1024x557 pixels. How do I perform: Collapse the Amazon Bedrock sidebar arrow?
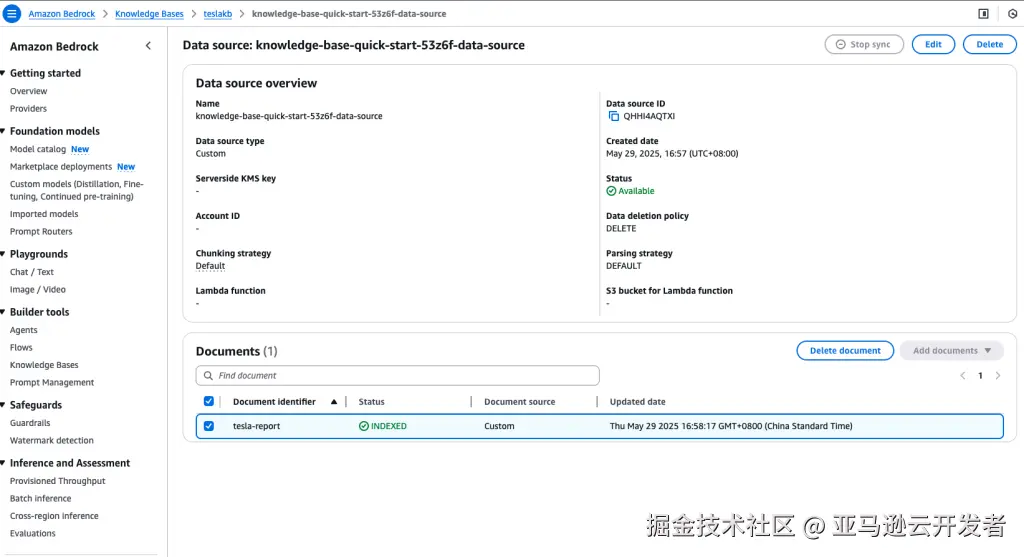click(x=148, y=46)
